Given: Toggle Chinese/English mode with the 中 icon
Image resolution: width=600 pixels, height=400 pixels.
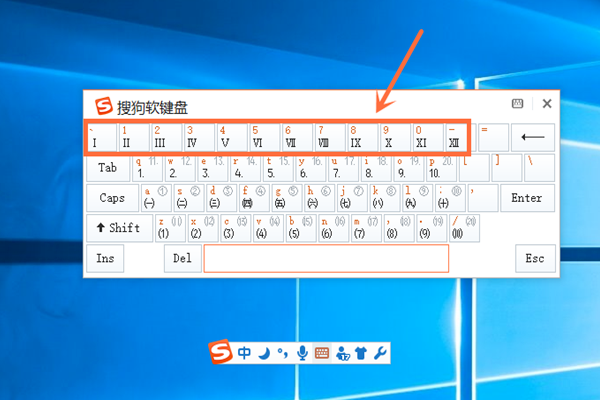Looking at the screenshot, I should point(244,353).
